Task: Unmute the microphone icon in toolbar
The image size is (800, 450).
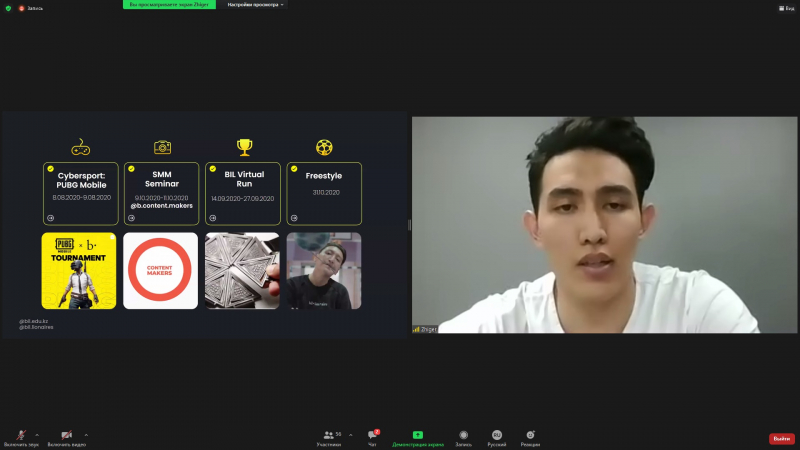Action: [21, 435]
